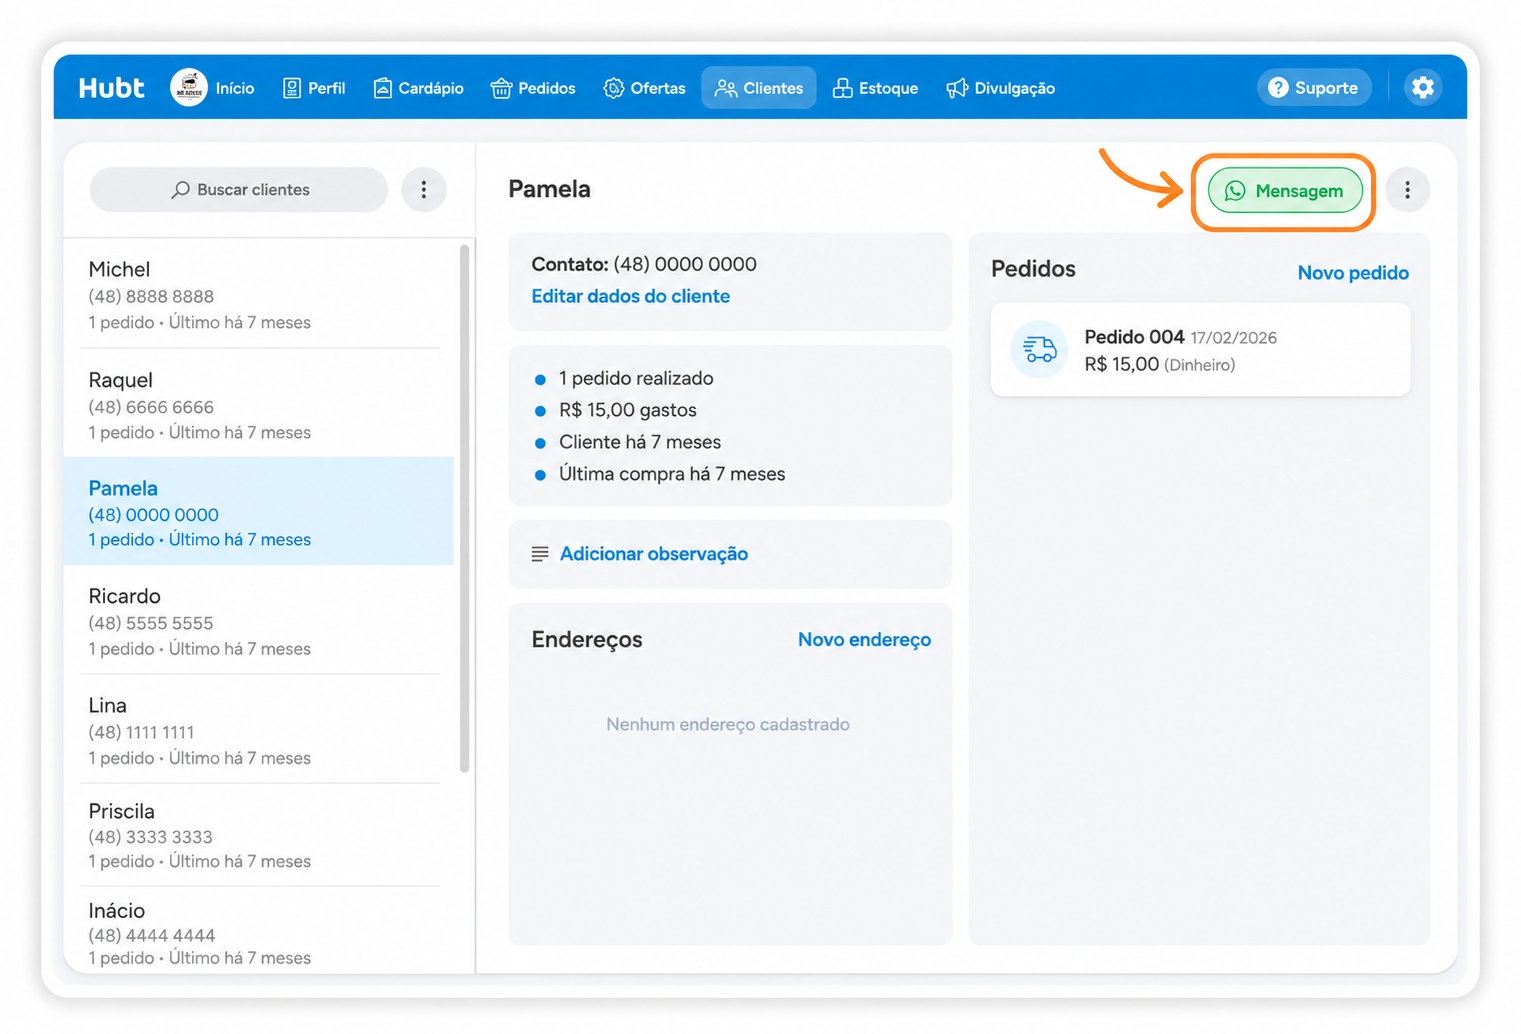
Task: Click the 'Última compra há 7 meses' line
Action: [x=672, y=474]
